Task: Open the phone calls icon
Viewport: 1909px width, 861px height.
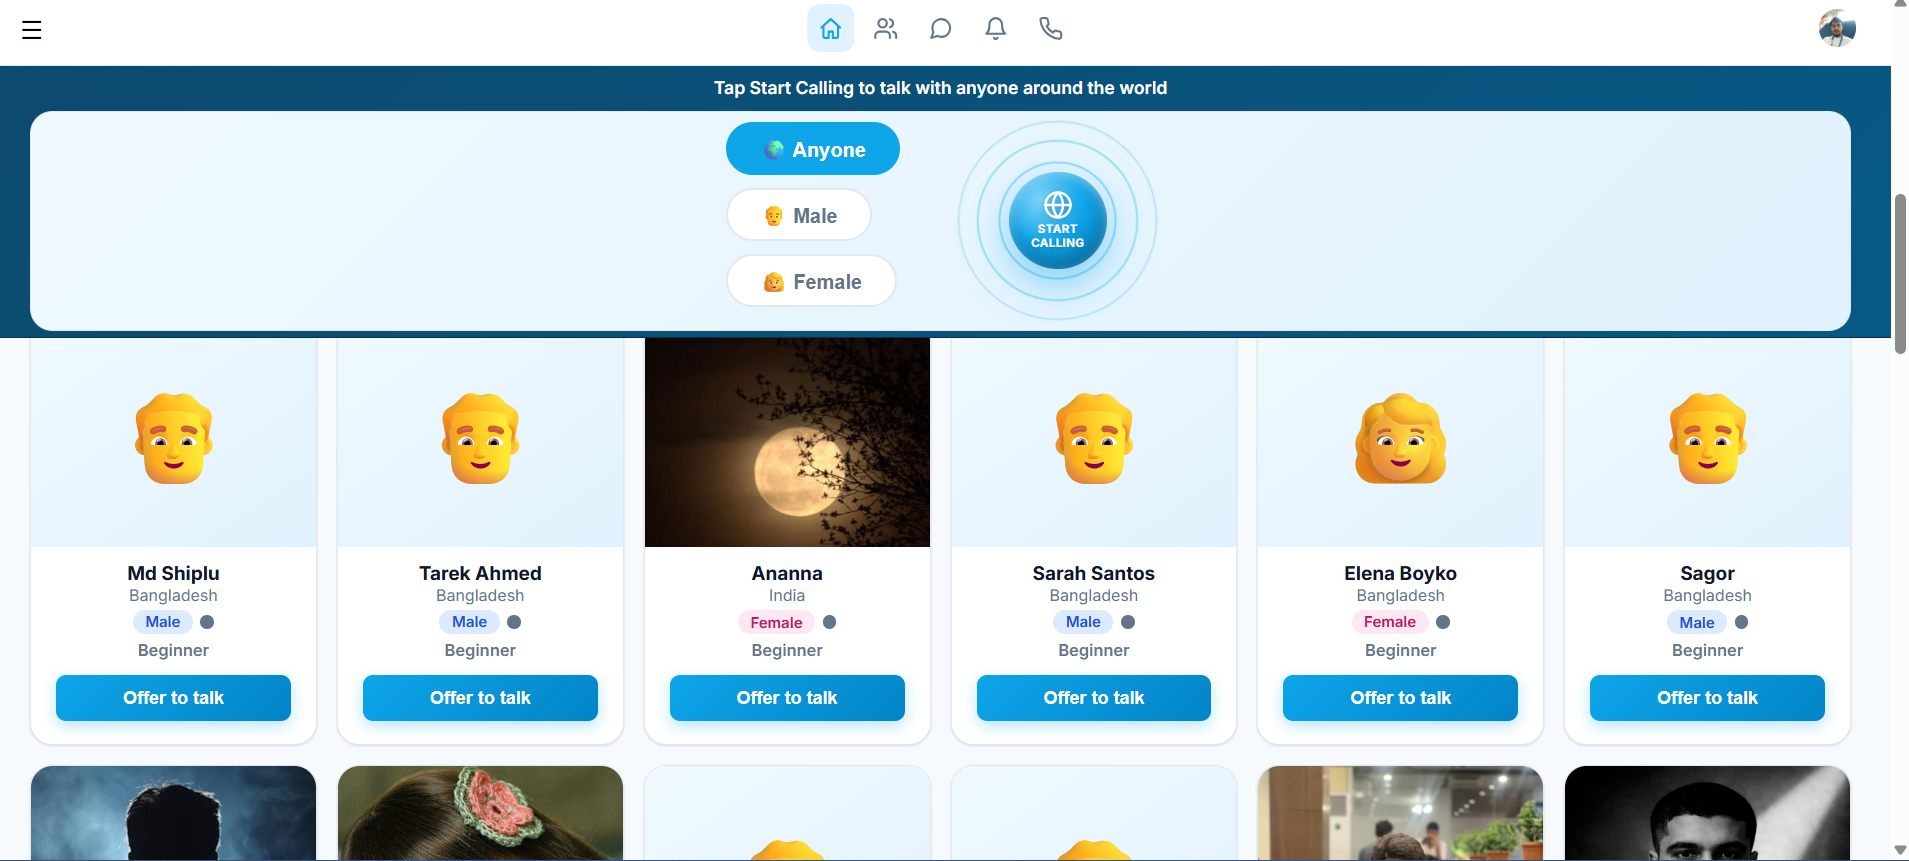Action: pyautogui.click(x=1050, y=29)
